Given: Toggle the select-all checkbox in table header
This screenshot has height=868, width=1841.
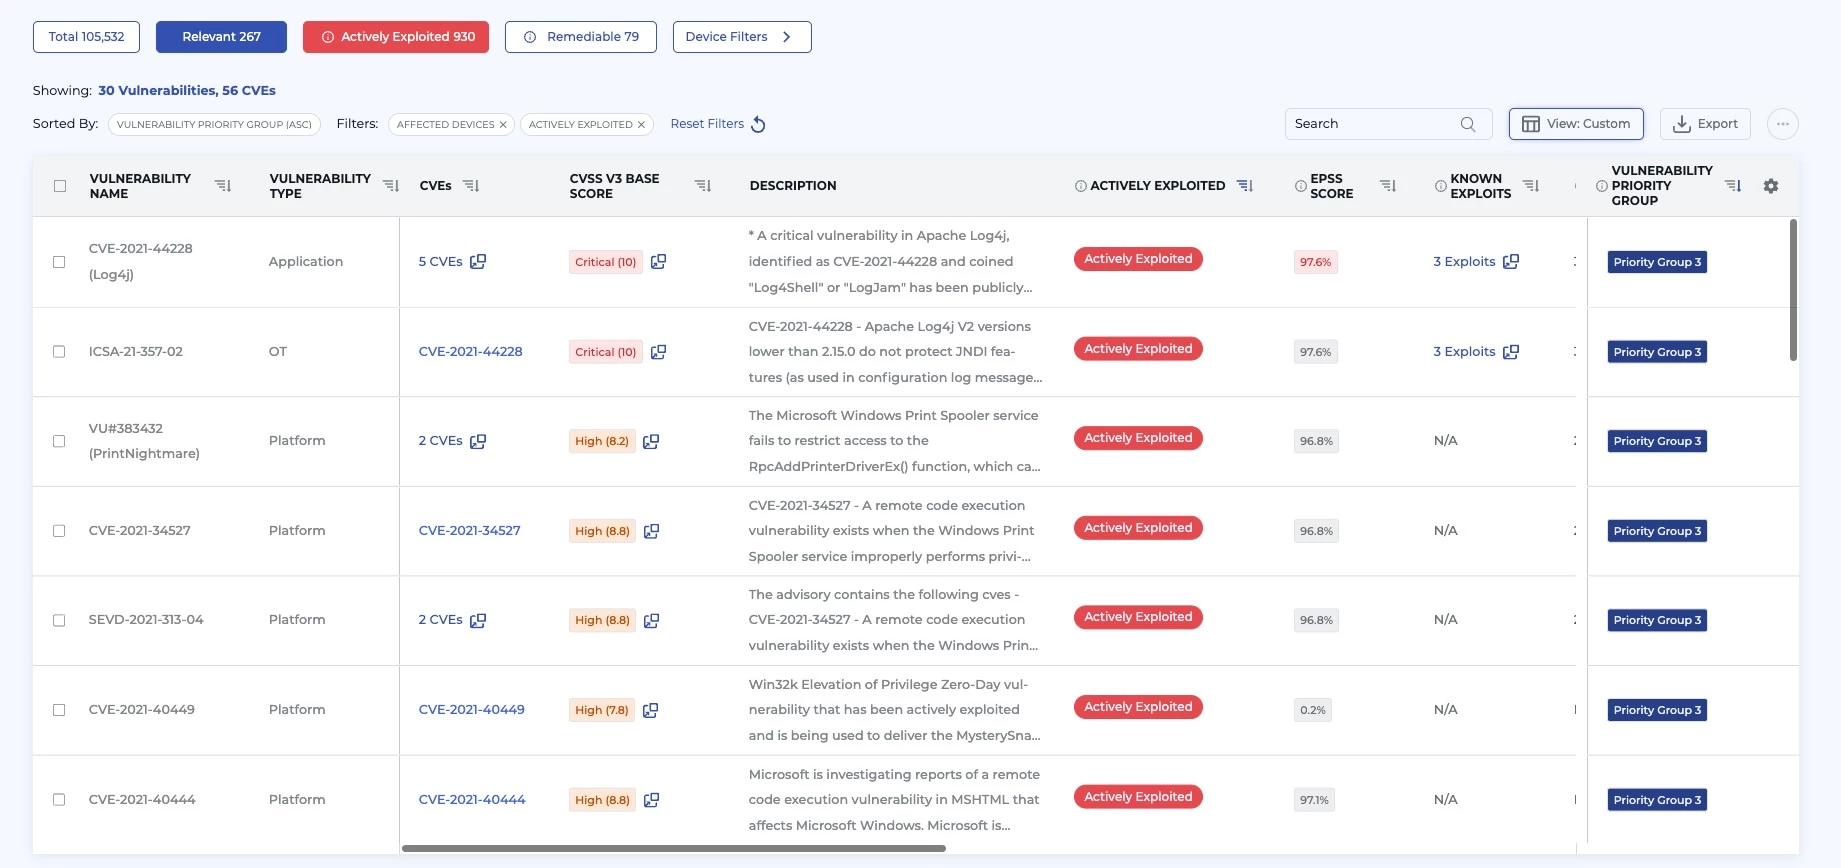Looking at the screenshot, I should (60, 186).
